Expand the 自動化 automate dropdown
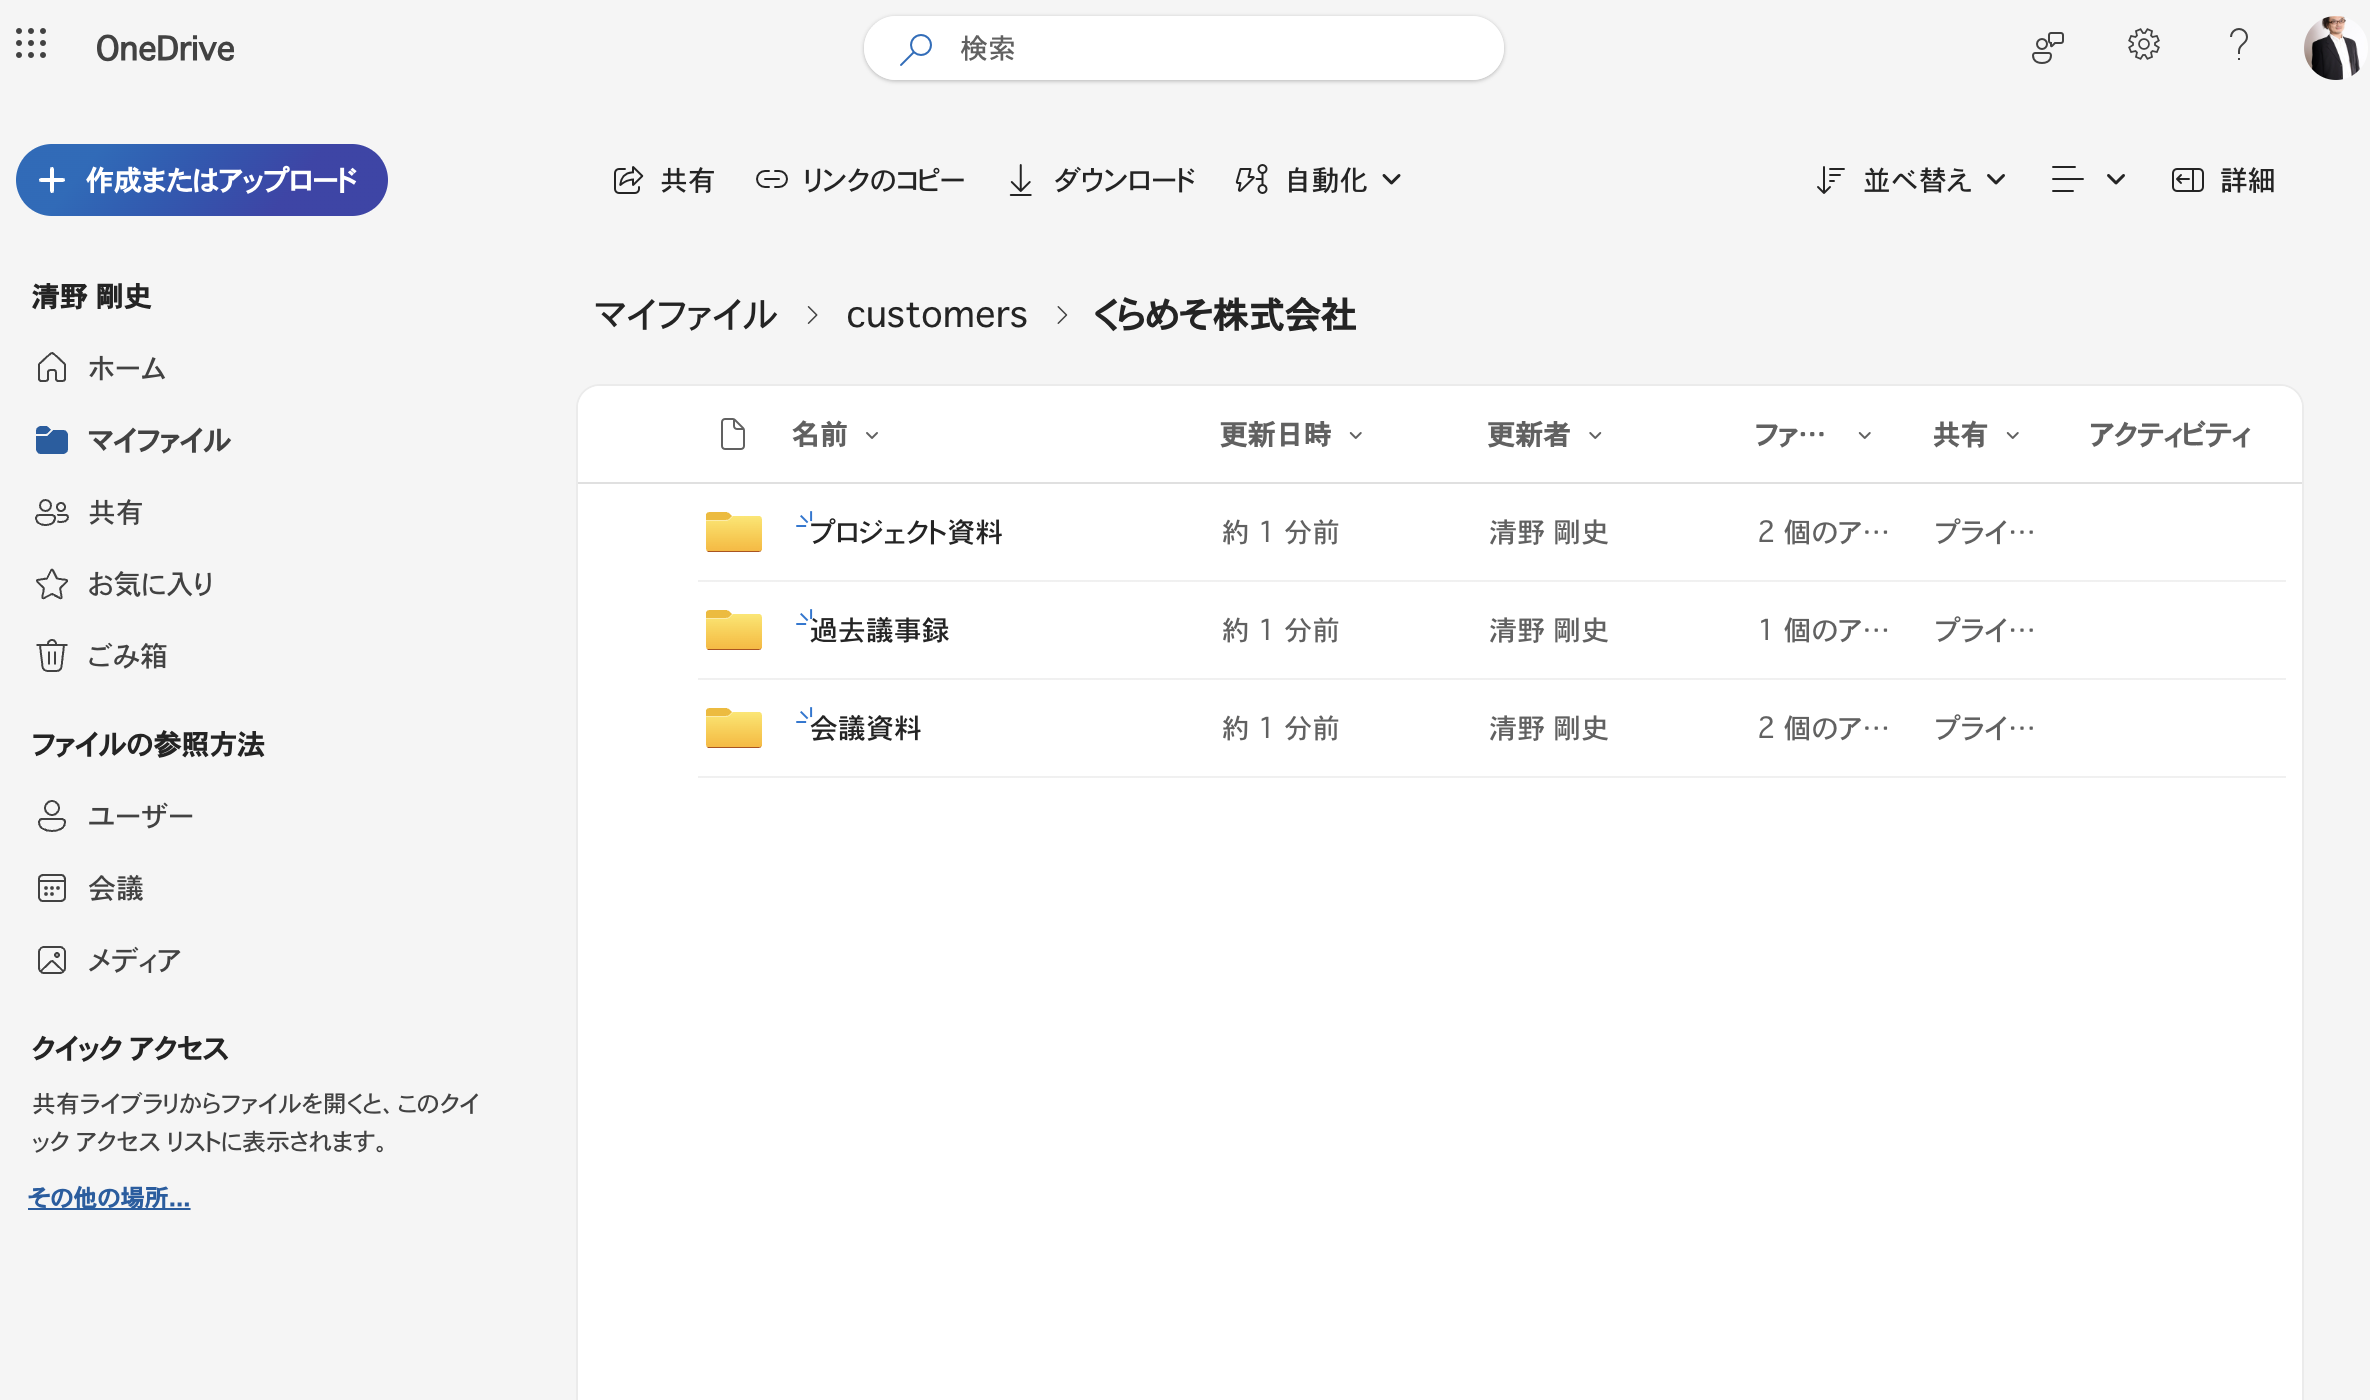This screenshot has height=1400, width=2370. coord(1319,180)
